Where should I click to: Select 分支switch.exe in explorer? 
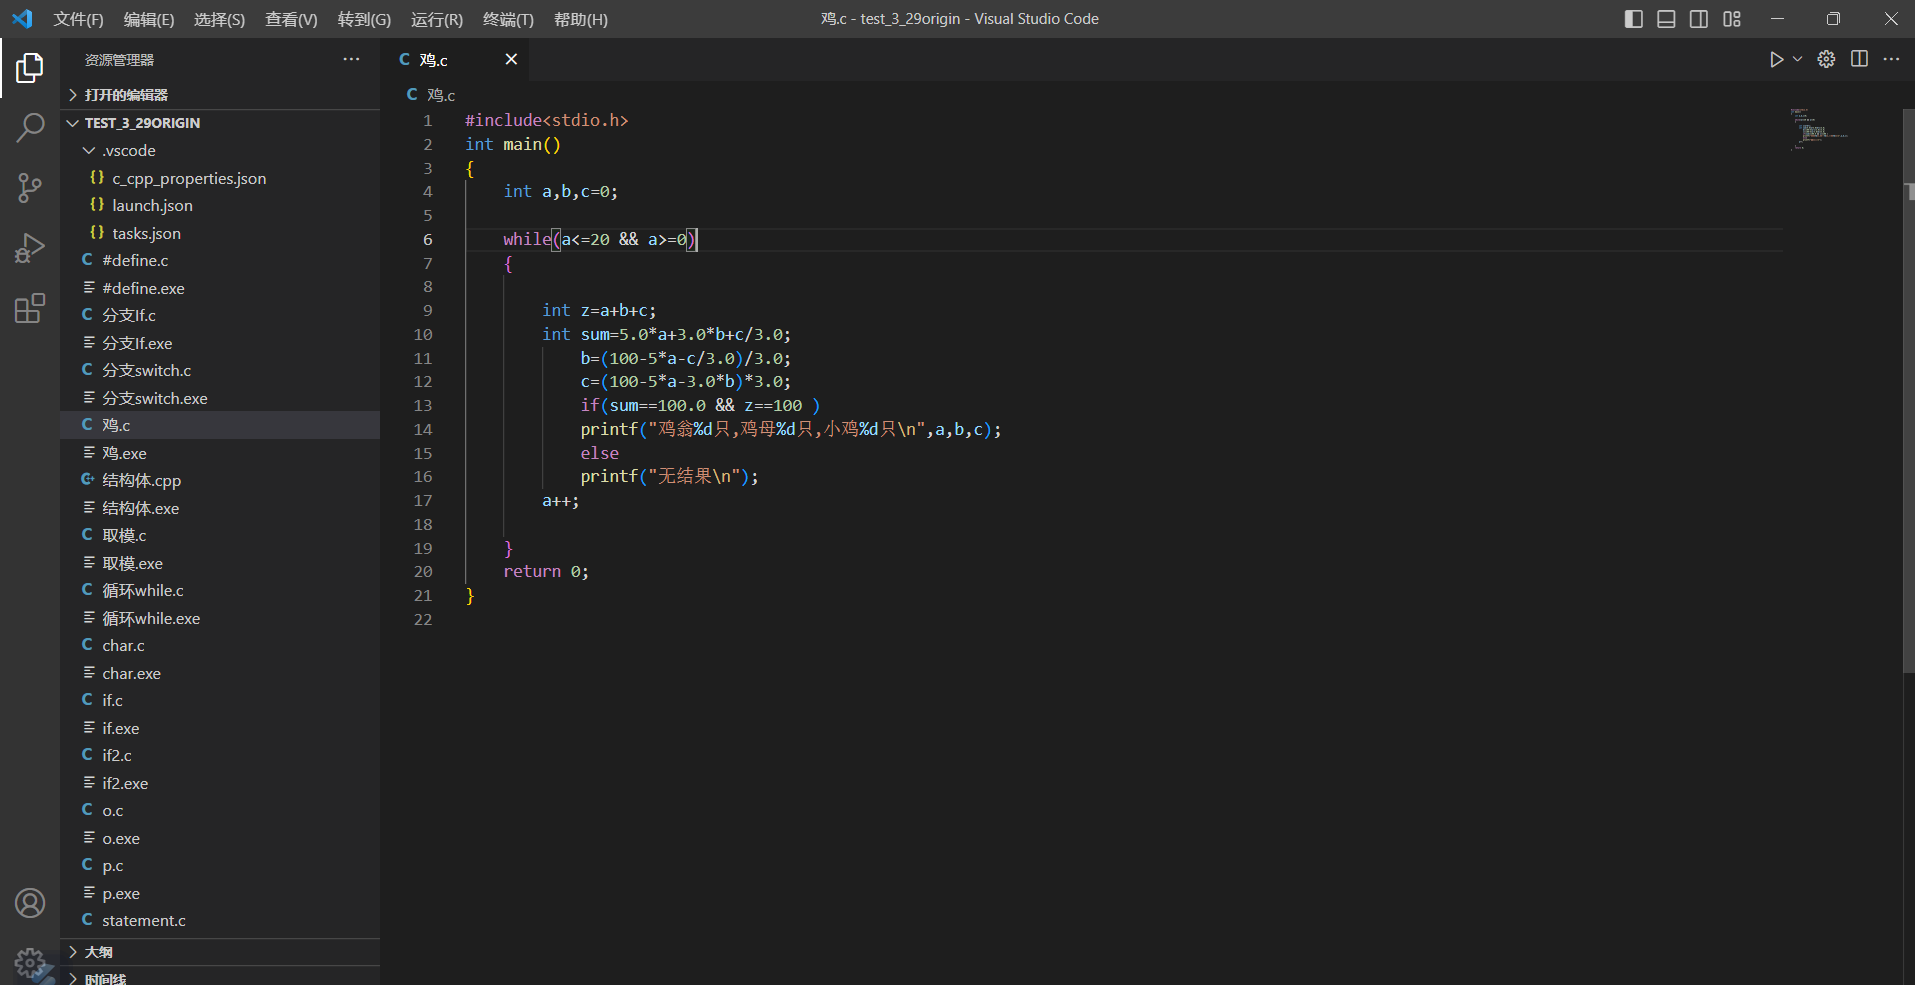220,398
